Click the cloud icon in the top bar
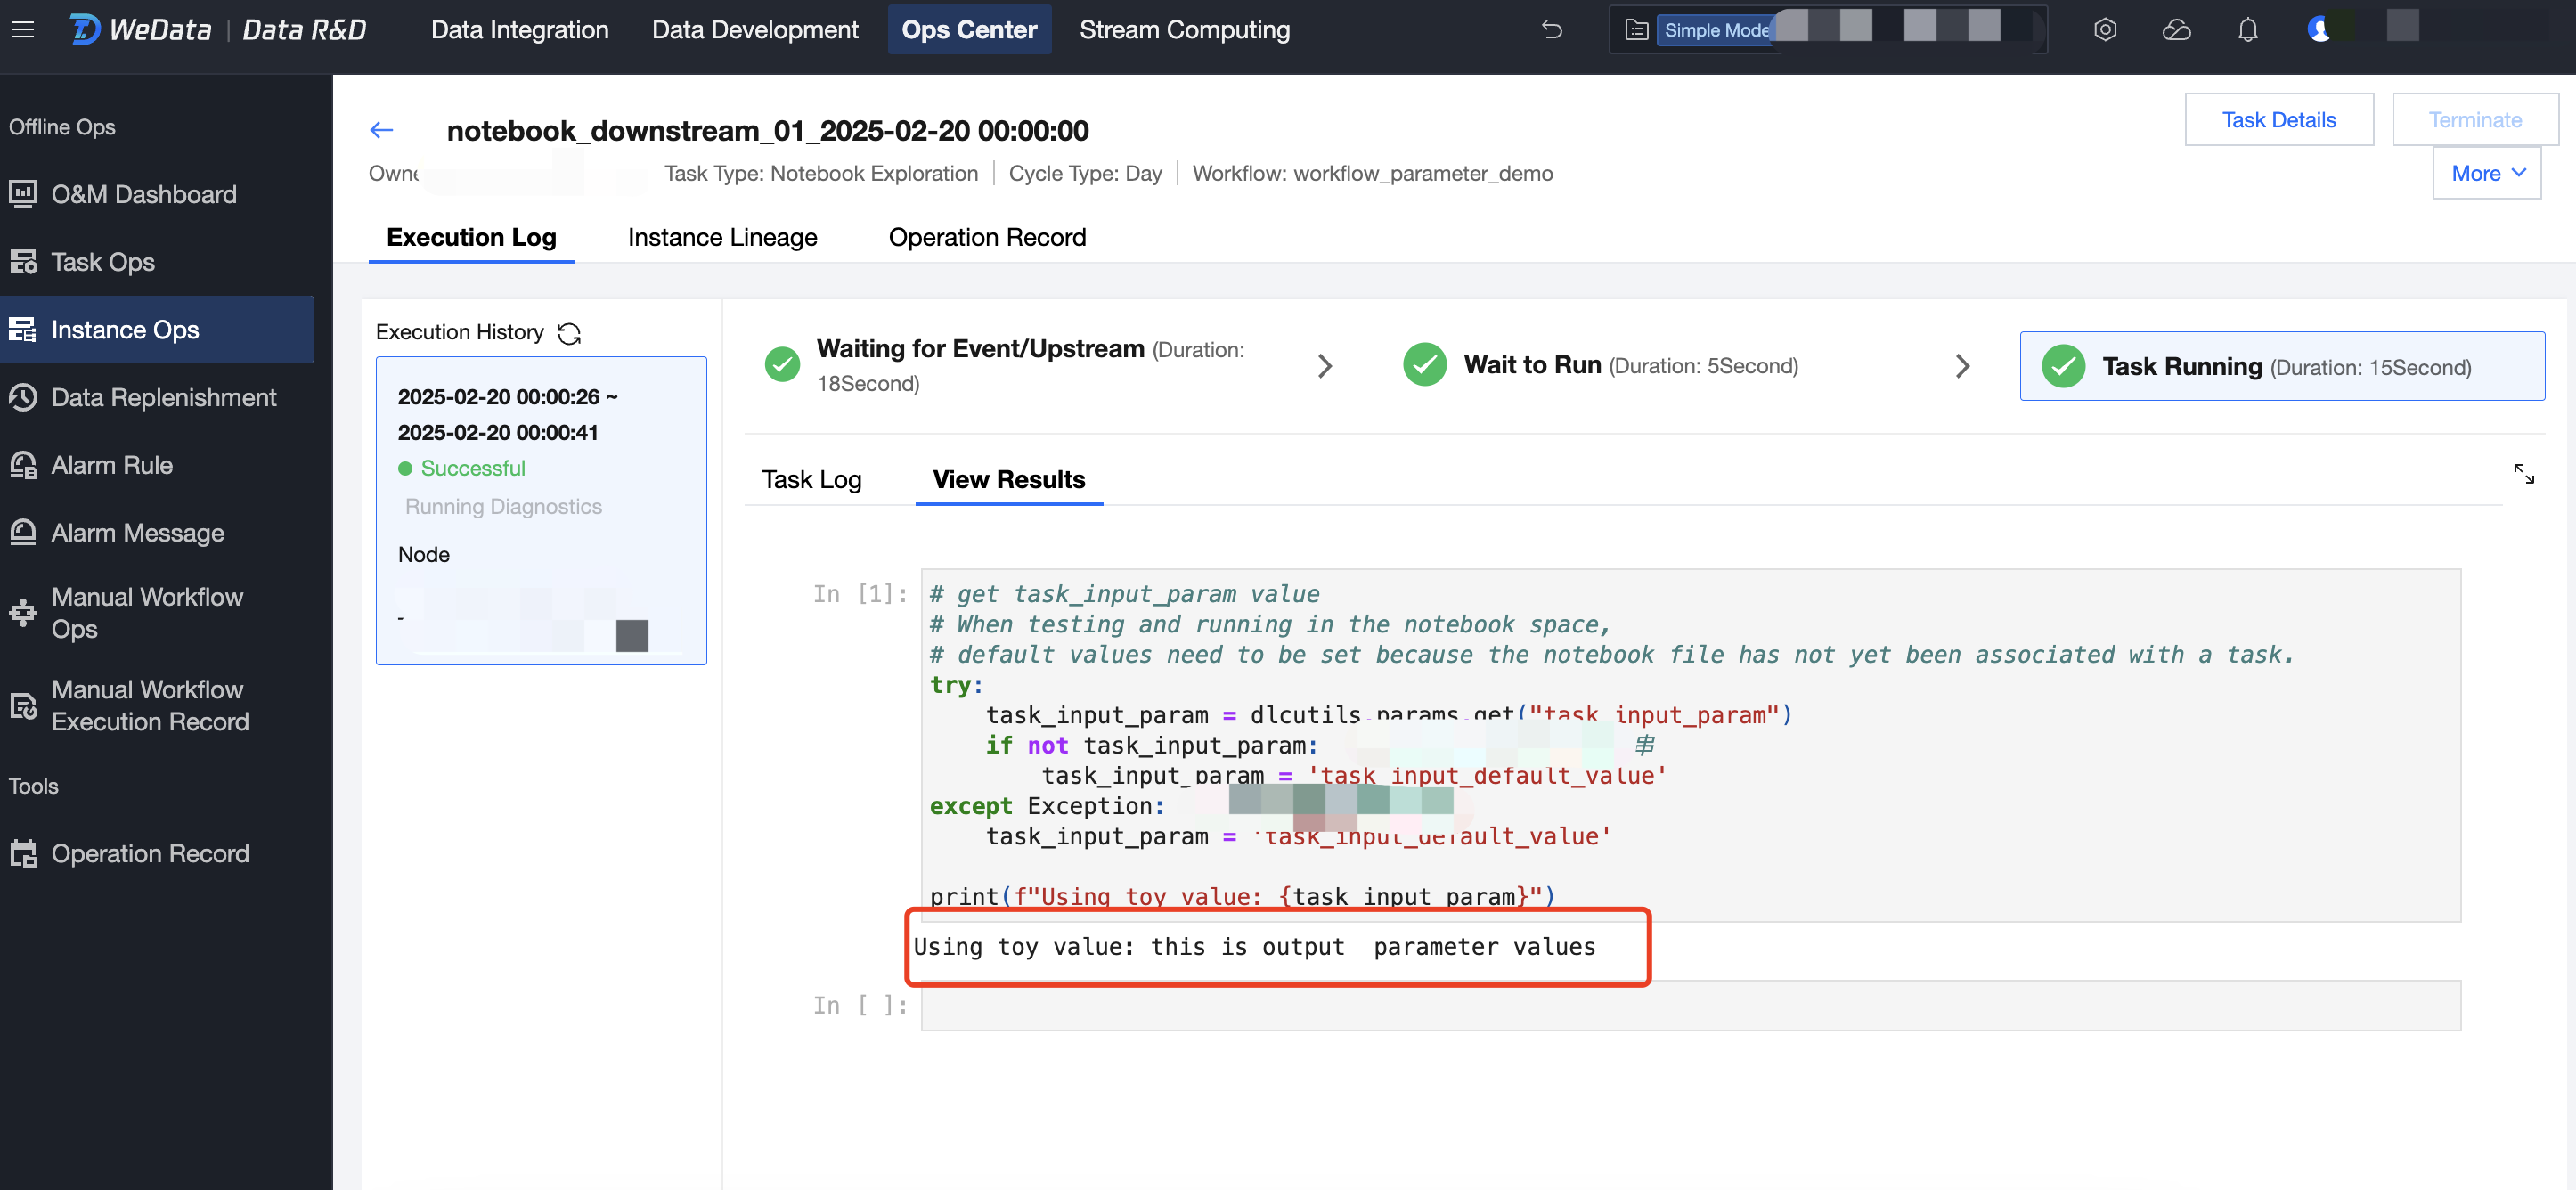 (x=2176, y=30)
